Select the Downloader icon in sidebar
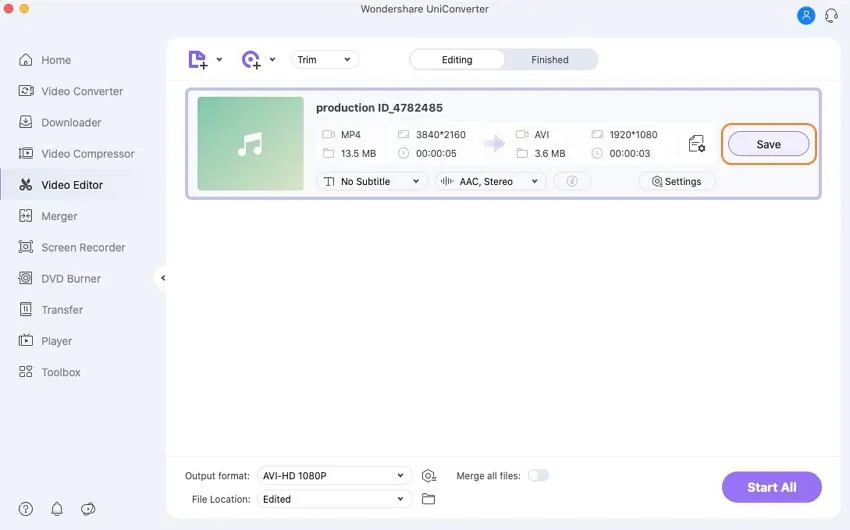 click(x=25, y=122)
